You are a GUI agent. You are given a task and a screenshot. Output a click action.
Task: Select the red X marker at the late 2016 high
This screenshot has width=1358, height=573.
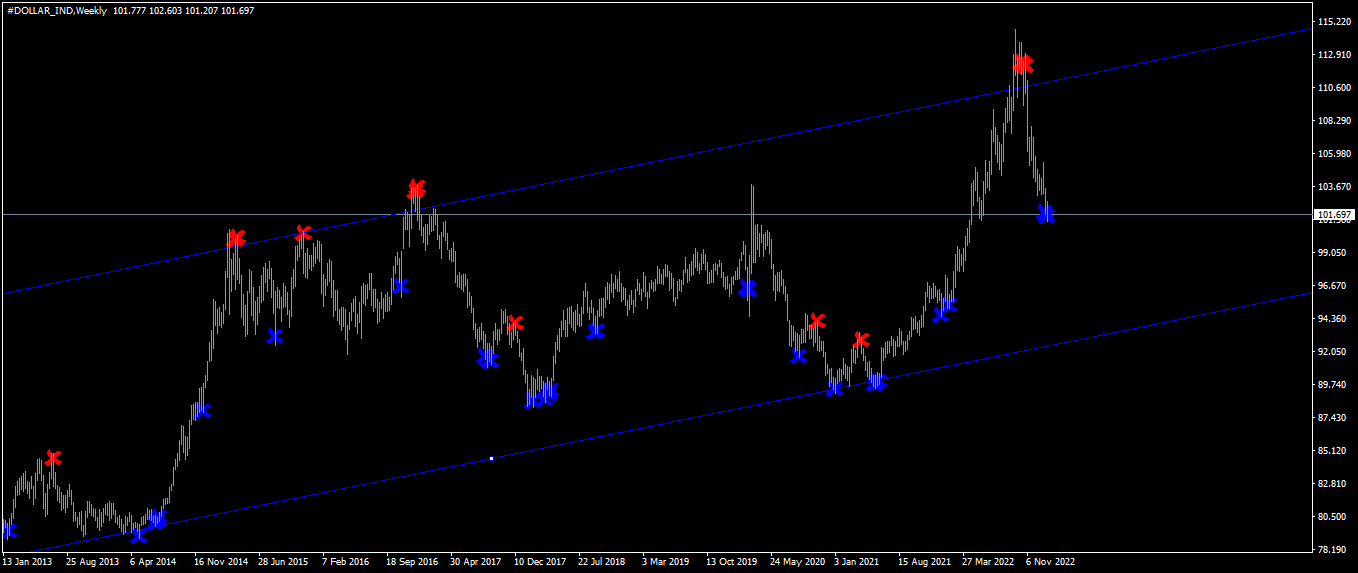[416, 189]
